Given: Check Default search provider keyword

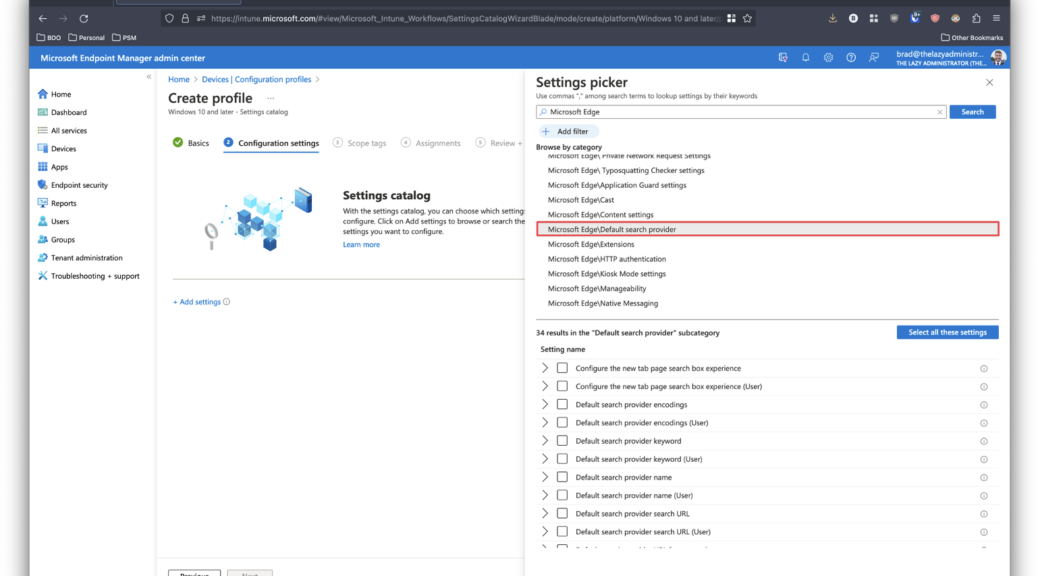Looking at the screenshot, I should coord(562,441).
